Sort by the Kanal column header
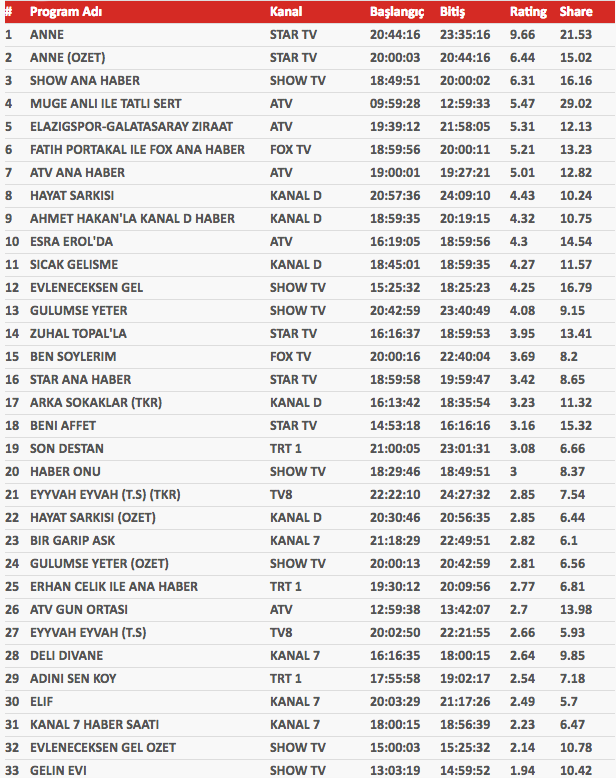The height and width of the screenshot is (778, 616). 285,12
